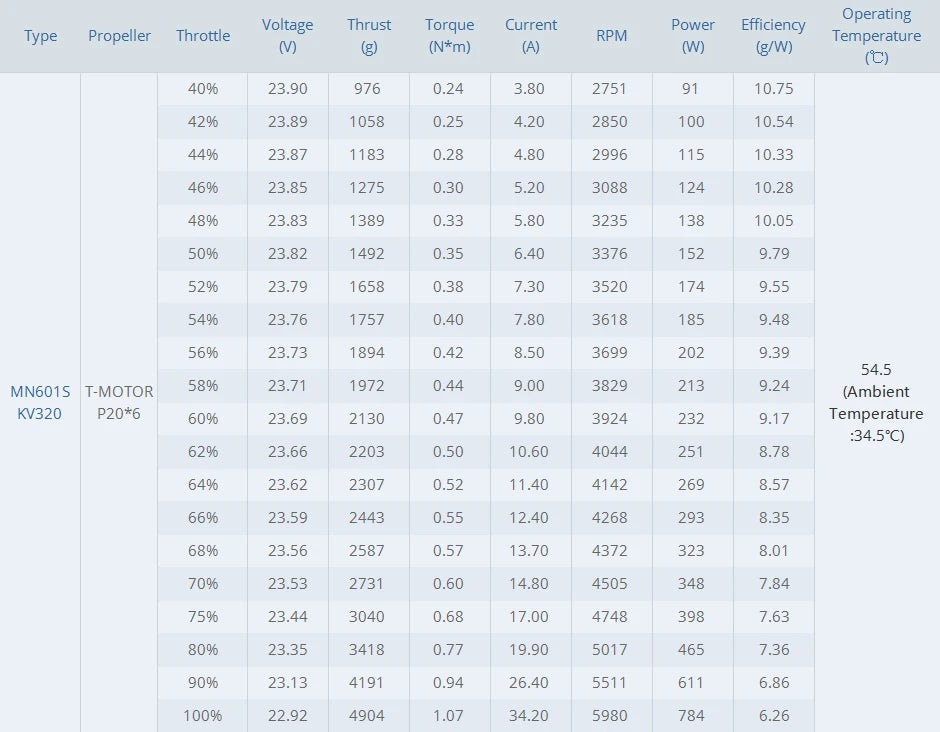Viewport: 940px width, 732px height.
Task: Select the 5980 RPM value
Action: coord(609,716)
